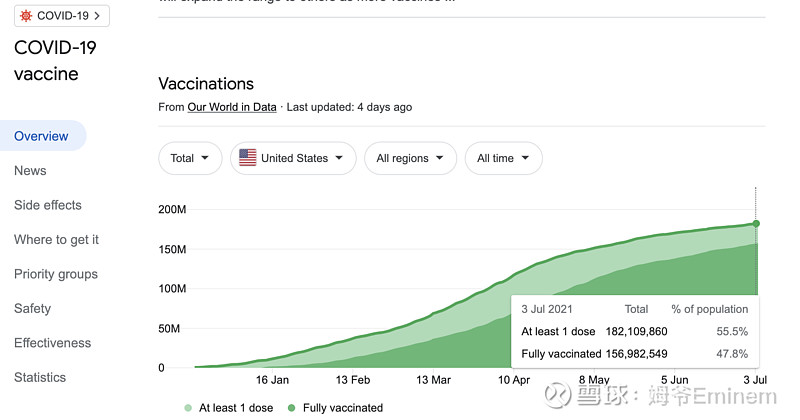Viewport: 800px width, 420px height.
Task: Click the light green 'At least 1 dose' legend dot
Action: 188,408
